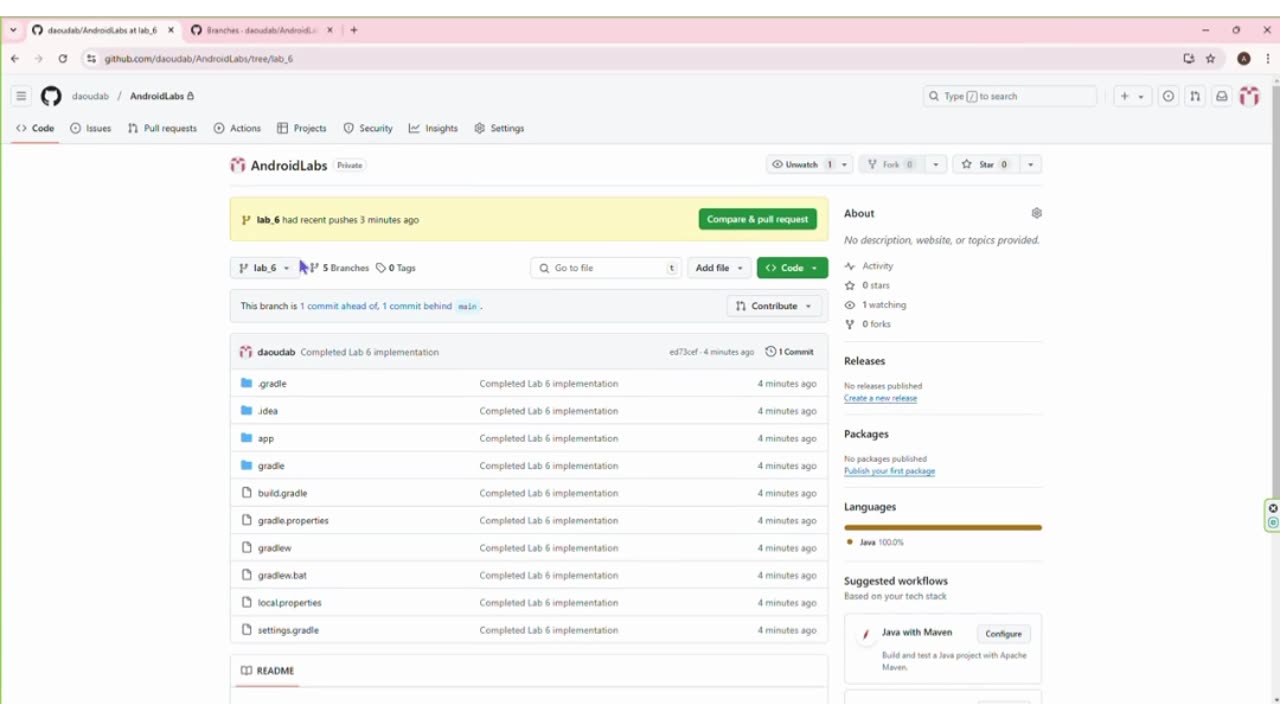1280x720 pixels.
Task: Open the Add file dropdown
Action: [720, 268]
